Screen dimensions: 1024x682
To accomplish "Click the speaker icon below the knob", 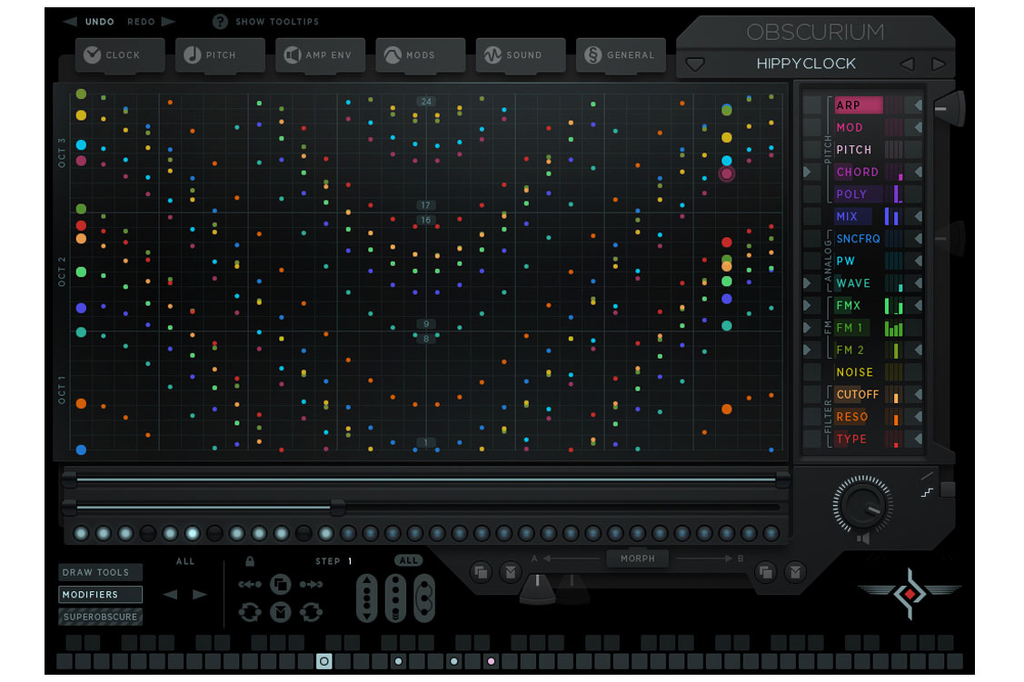I will click(863, 539).
